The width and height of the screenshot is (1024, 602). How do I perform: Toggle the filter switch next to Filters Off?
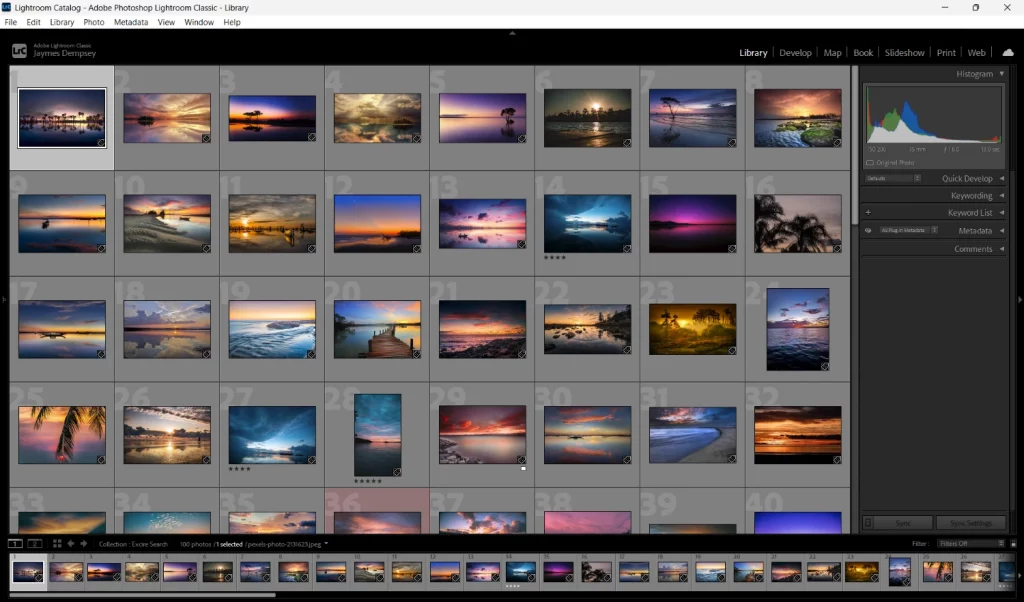pyautogui.click(x=1013, y=543)
